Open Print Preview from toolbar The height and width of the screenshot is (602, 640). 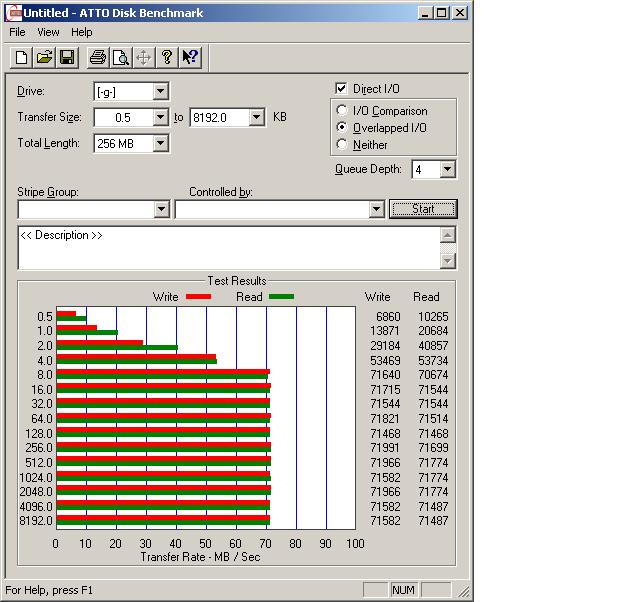pyautogui.click(x=121, y=57)
